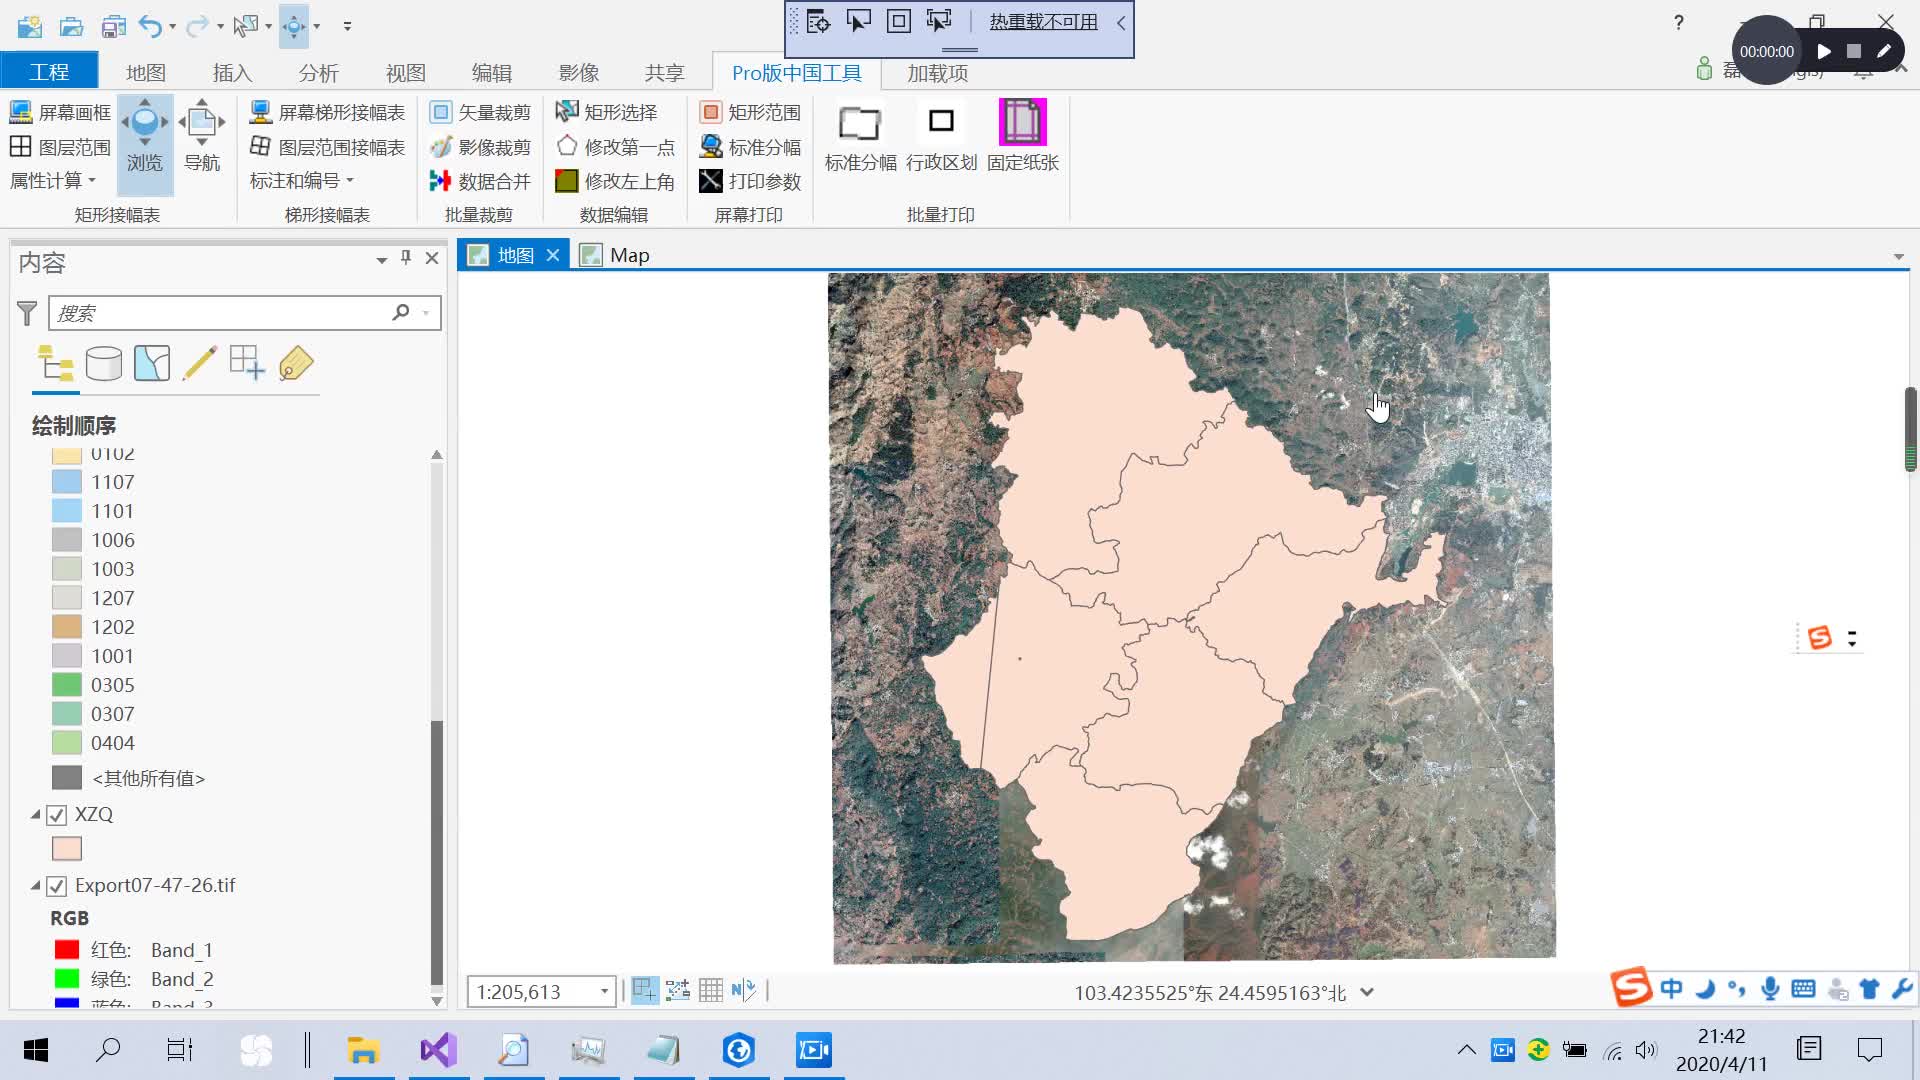Click the undo button
1920x1080 pixels.
click(x=151, y=26)
